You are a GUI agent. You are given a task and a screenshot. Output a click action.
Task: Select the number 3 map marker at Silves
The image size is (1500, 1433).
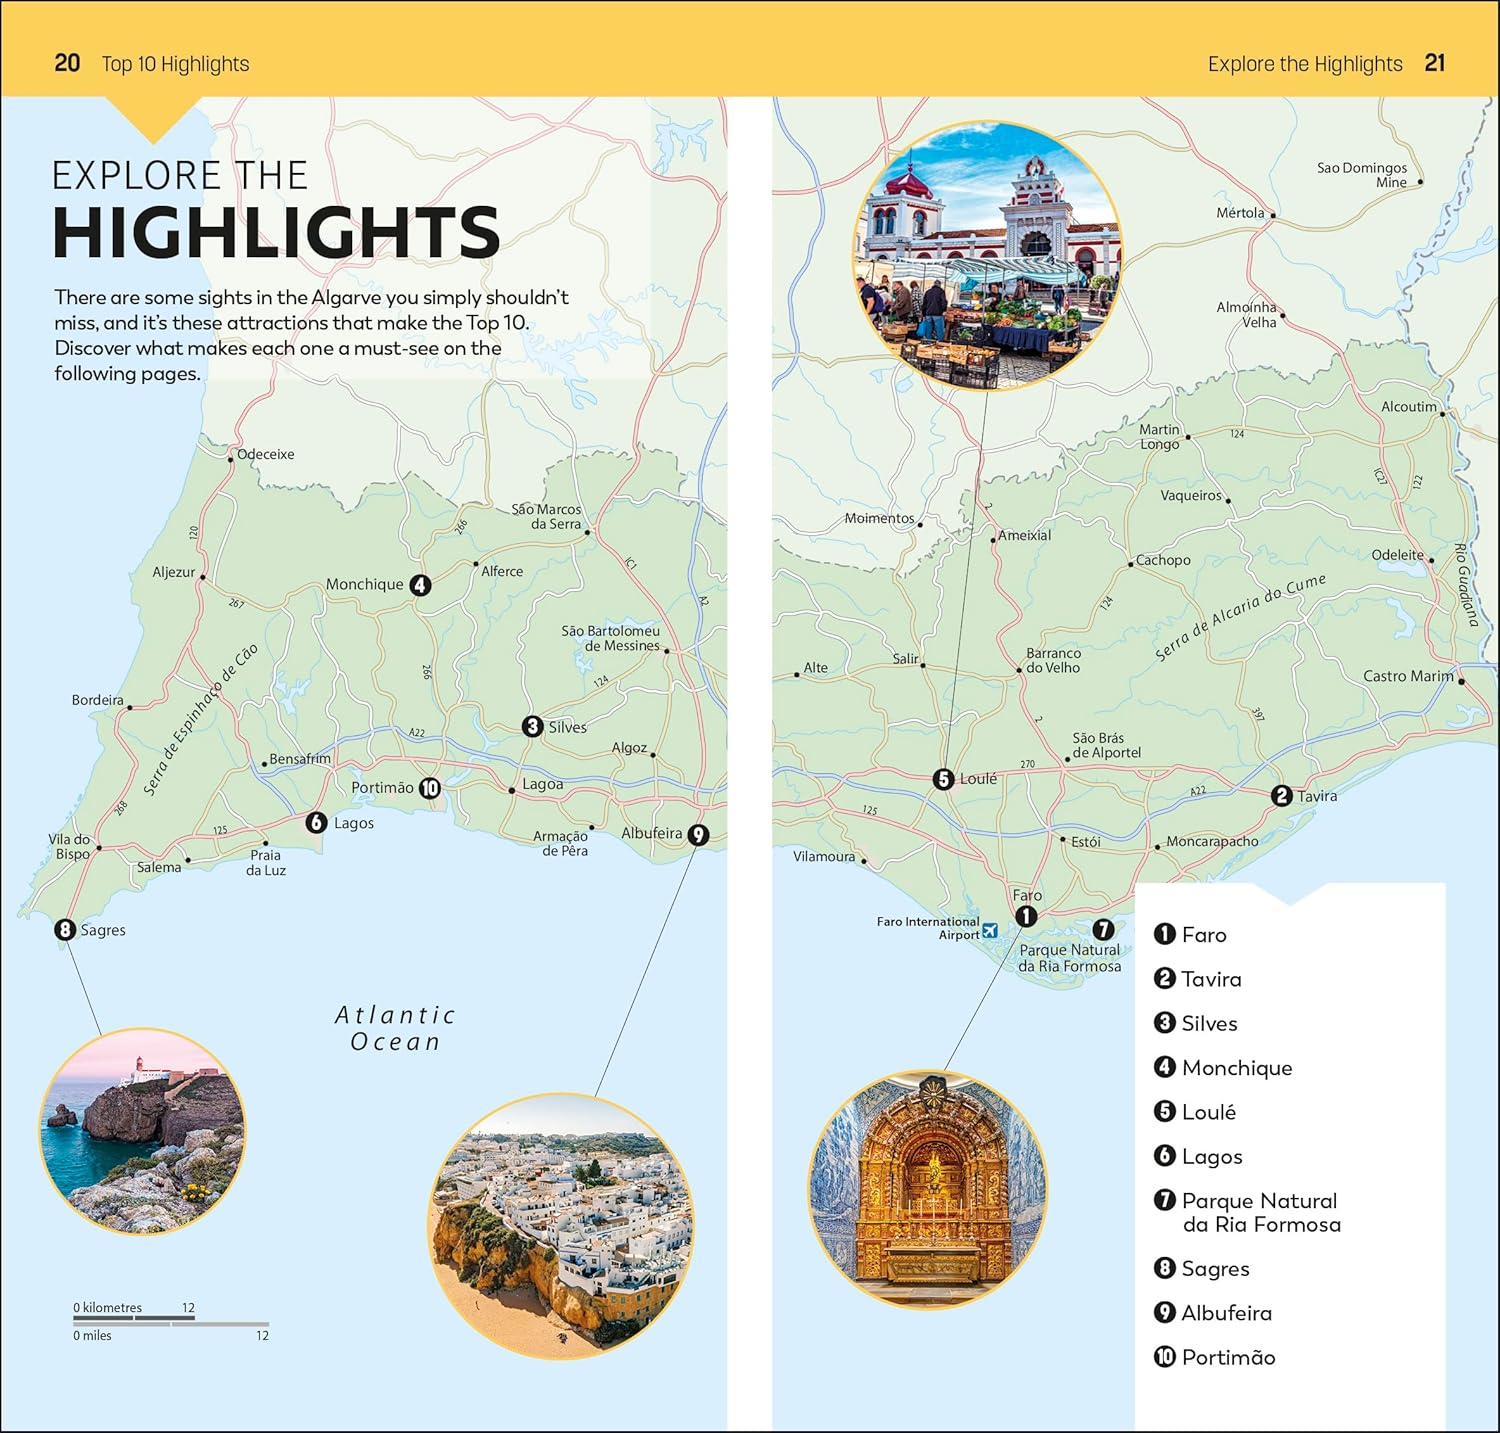click(x=532, y=726)
